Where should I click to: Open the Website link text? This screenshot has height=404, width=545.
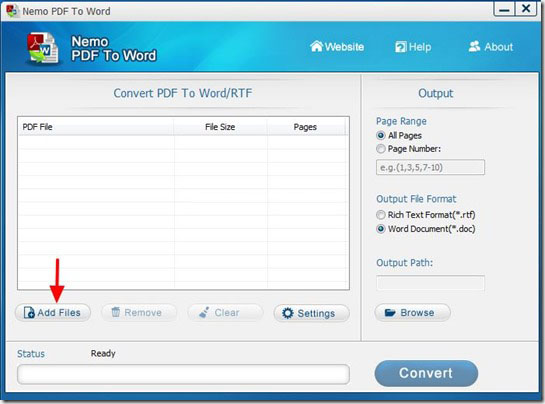(344, 47)
